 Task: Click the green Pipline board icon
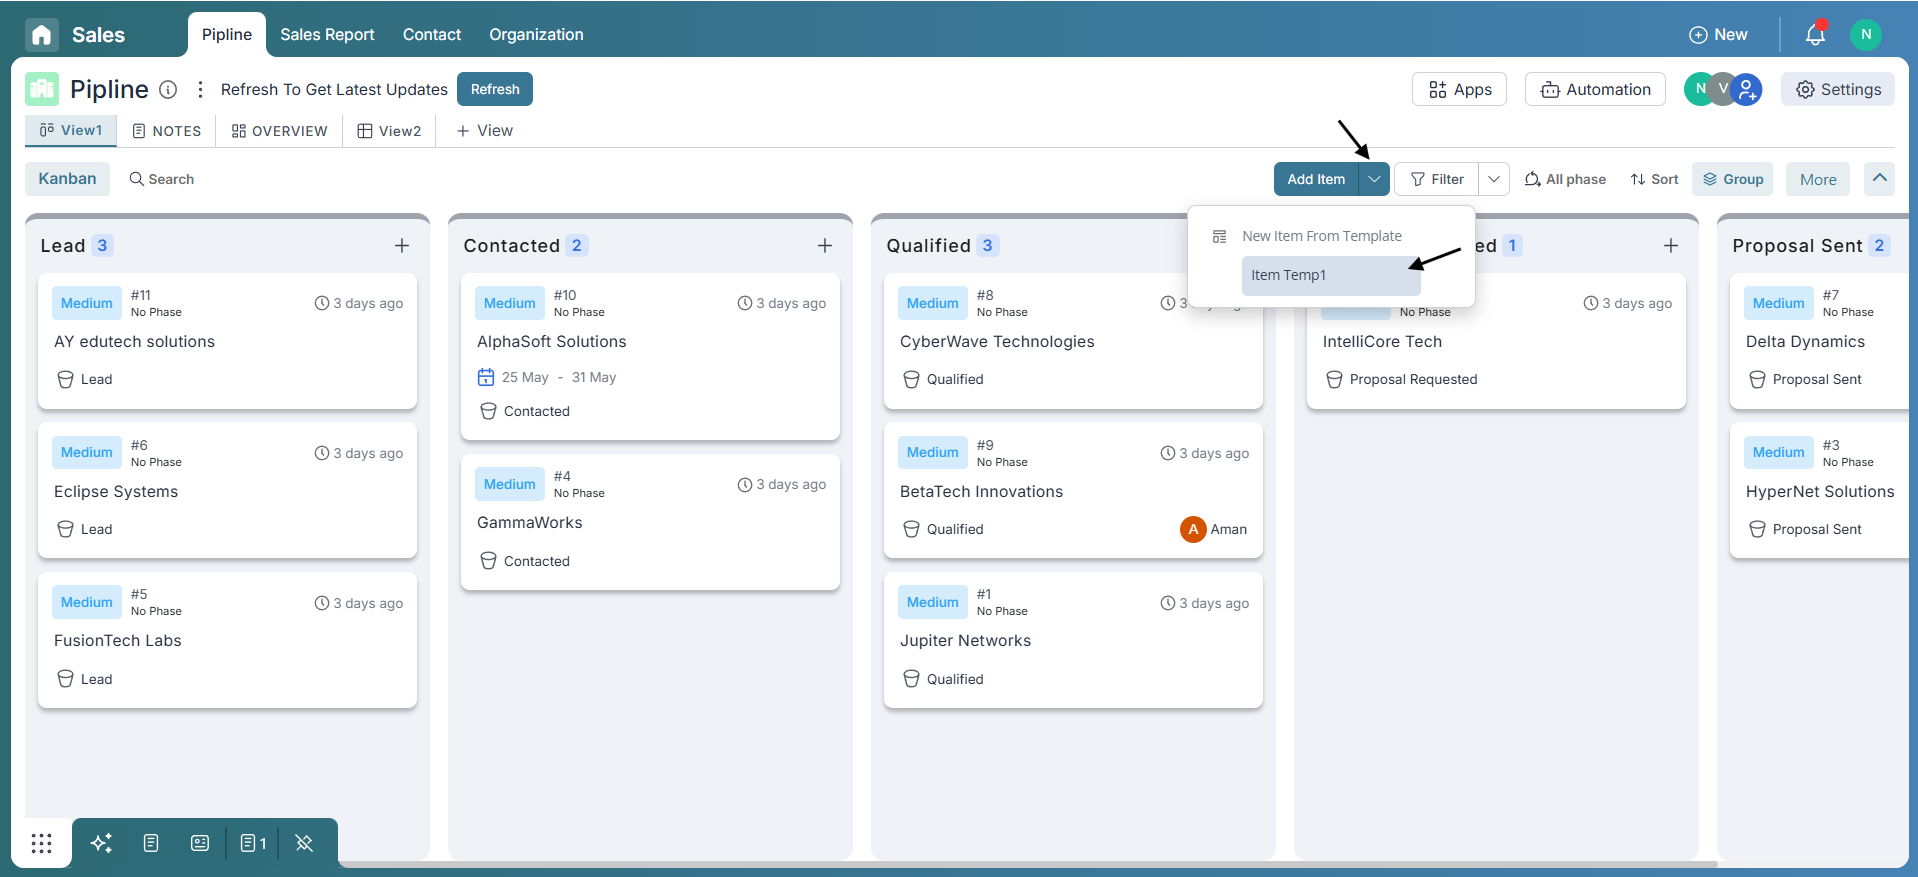click(x=42, y=89)
